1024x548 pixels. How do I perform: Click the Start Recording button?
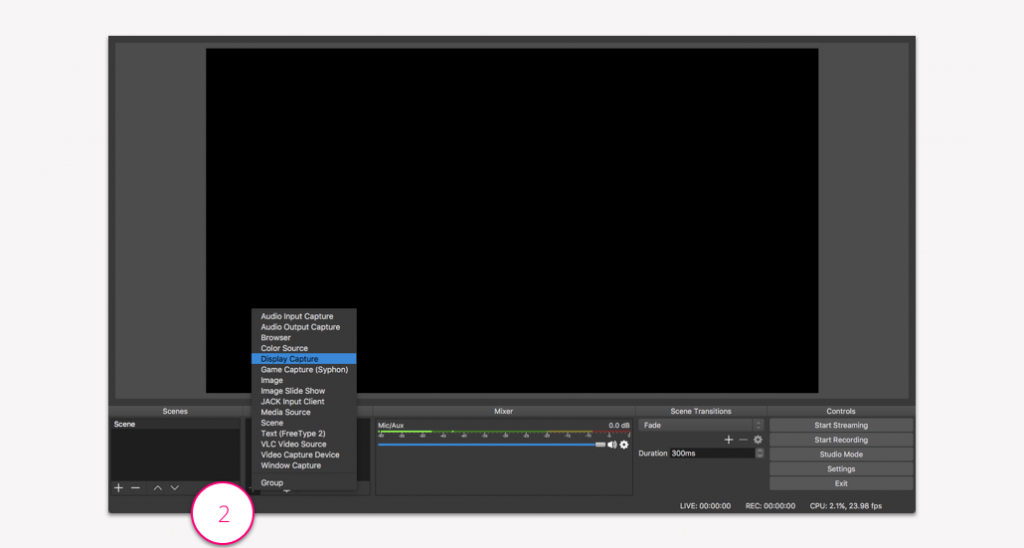pos(841,440)
